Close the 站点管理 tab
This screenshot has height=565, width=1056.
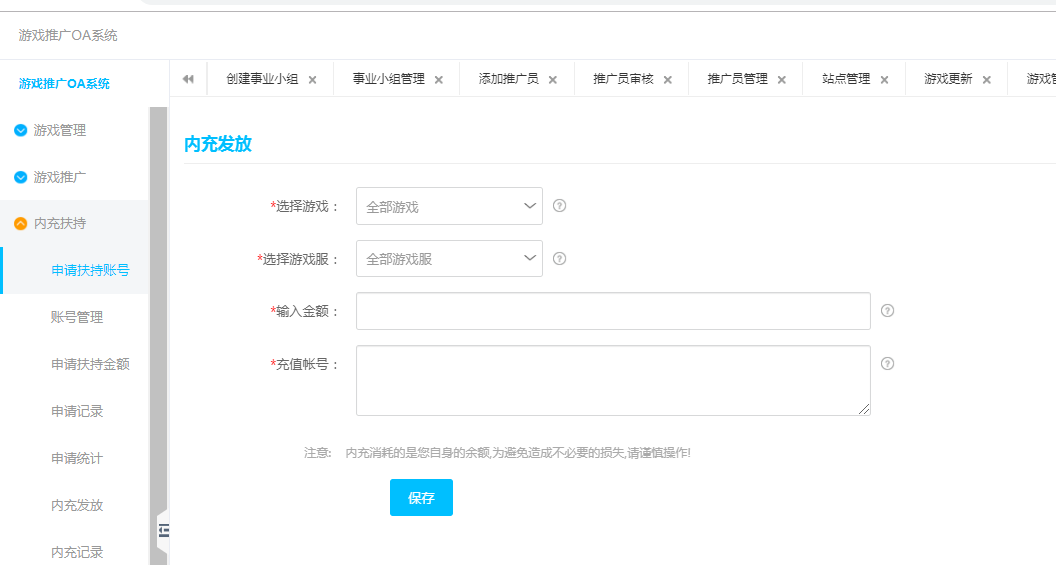click(884, 80)
